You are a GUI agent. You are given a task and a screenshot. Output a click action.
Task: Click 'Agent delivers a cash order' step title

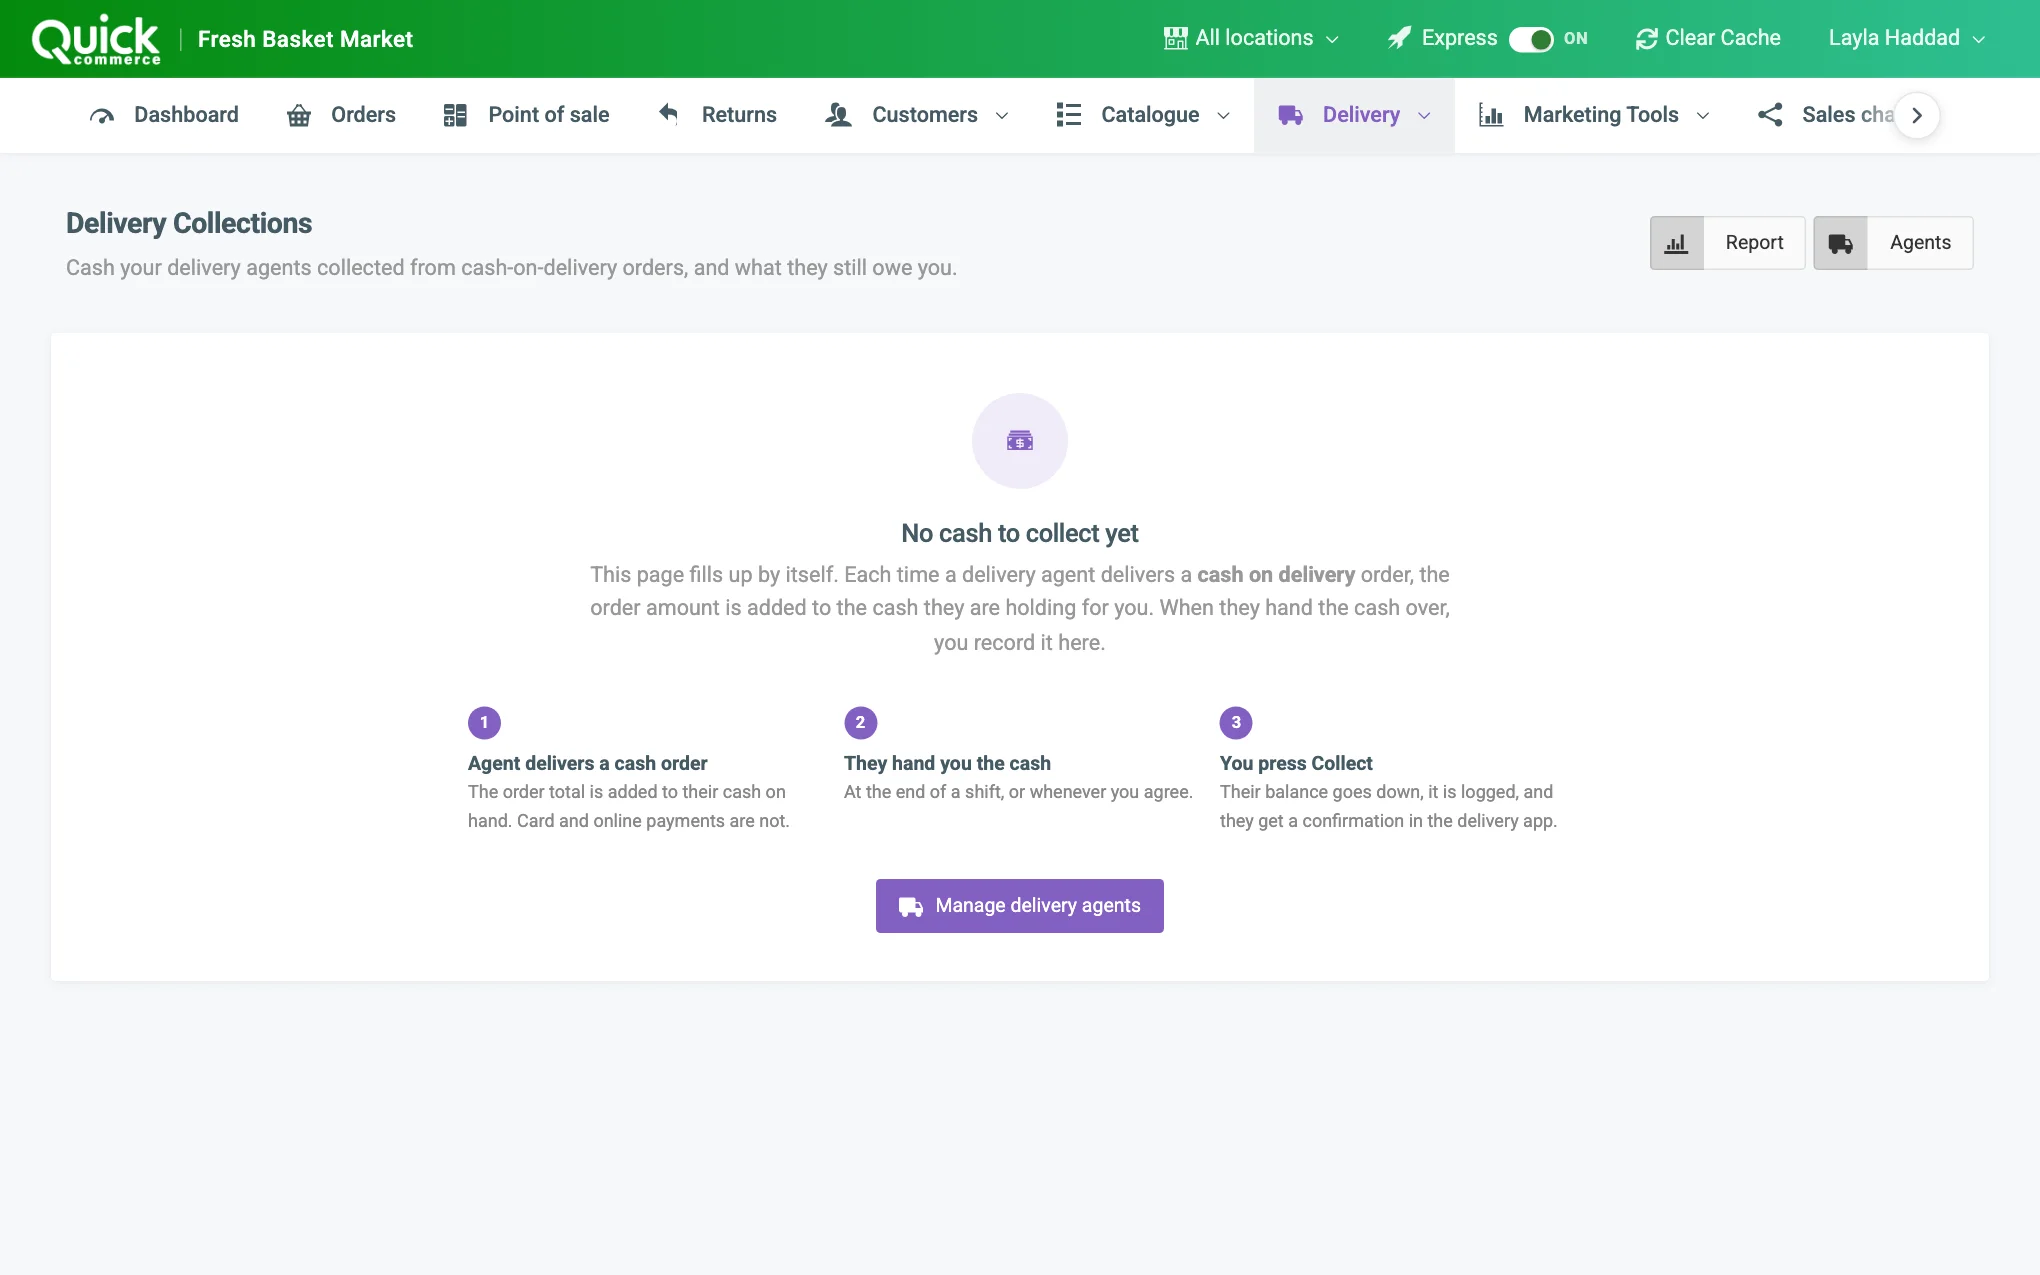(x=587, y=764)
